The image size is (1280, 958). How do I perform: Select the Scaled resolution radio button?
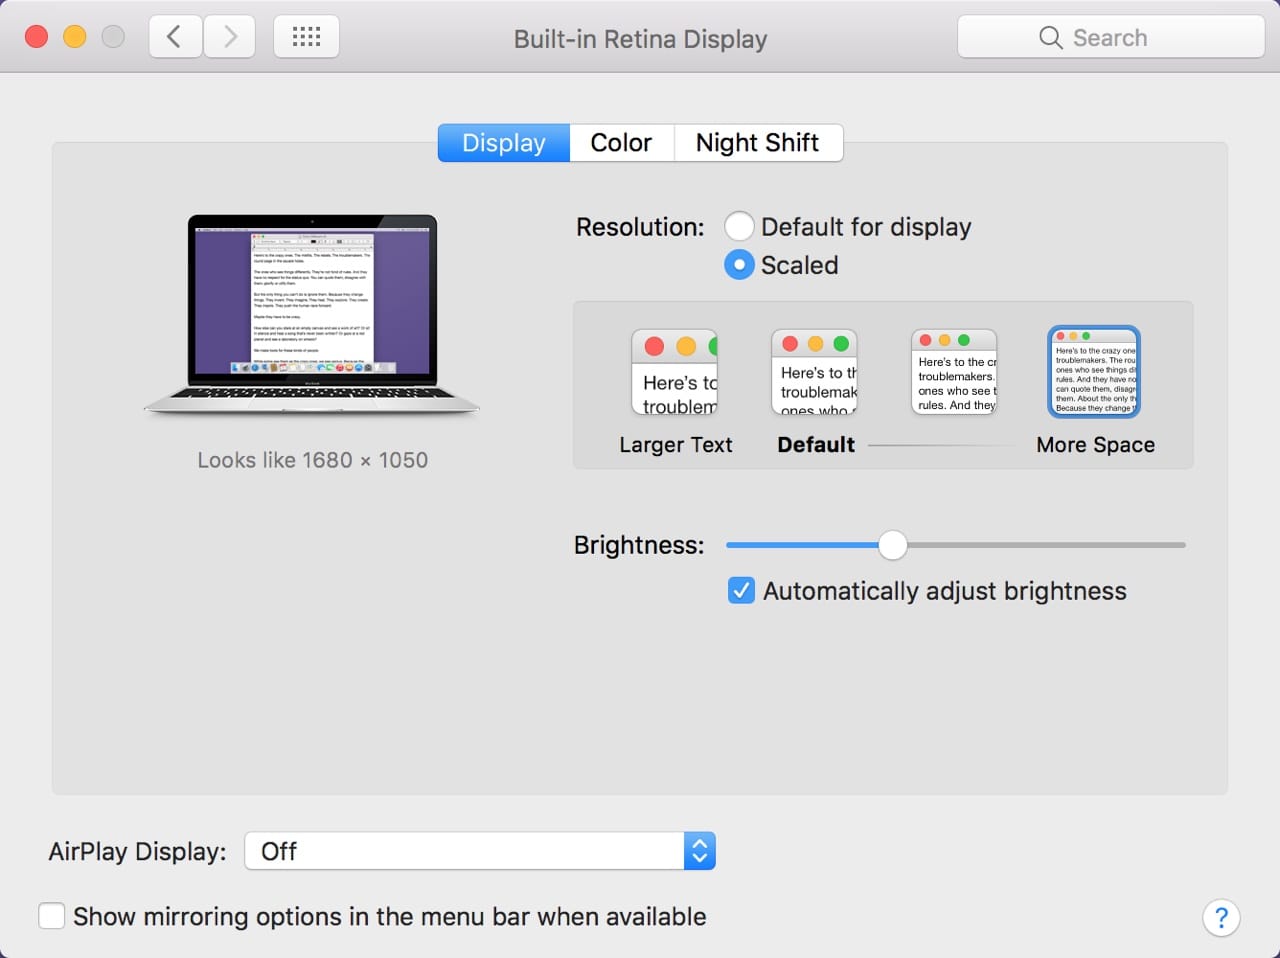[739, 265]
